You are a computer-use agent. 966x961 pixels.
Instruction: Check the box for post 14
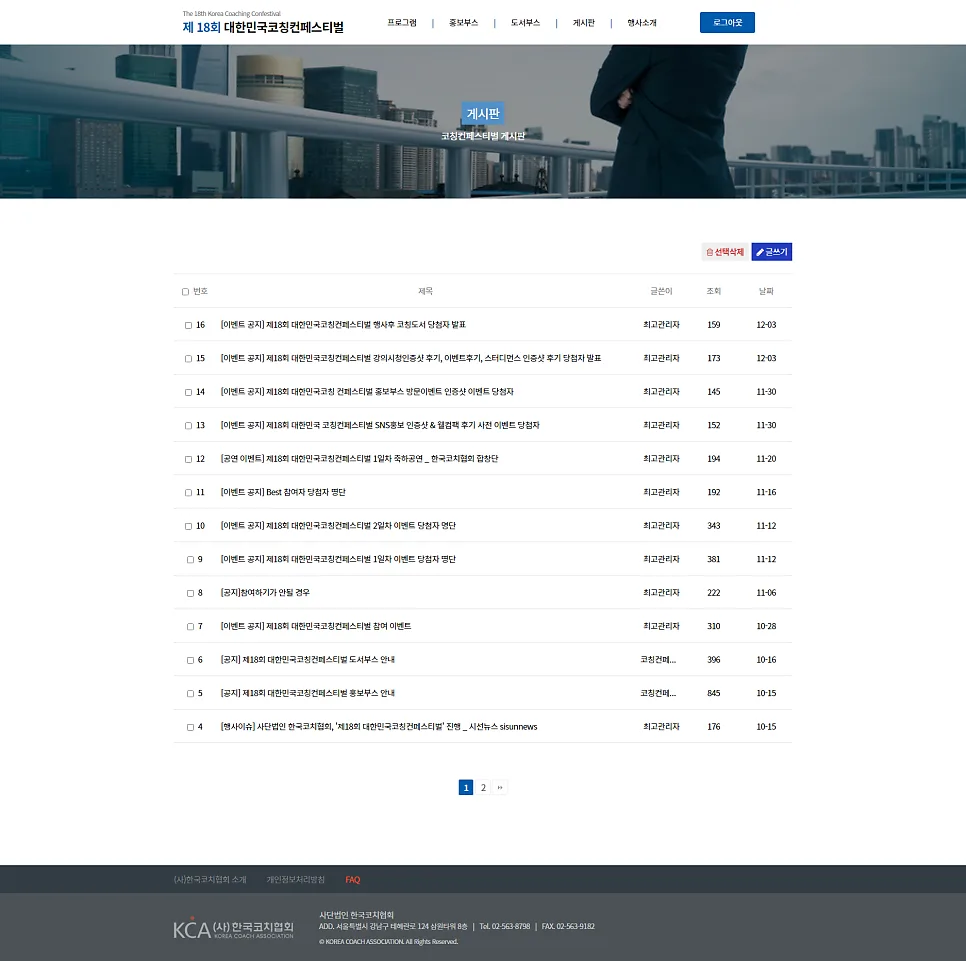pos(189,392)
